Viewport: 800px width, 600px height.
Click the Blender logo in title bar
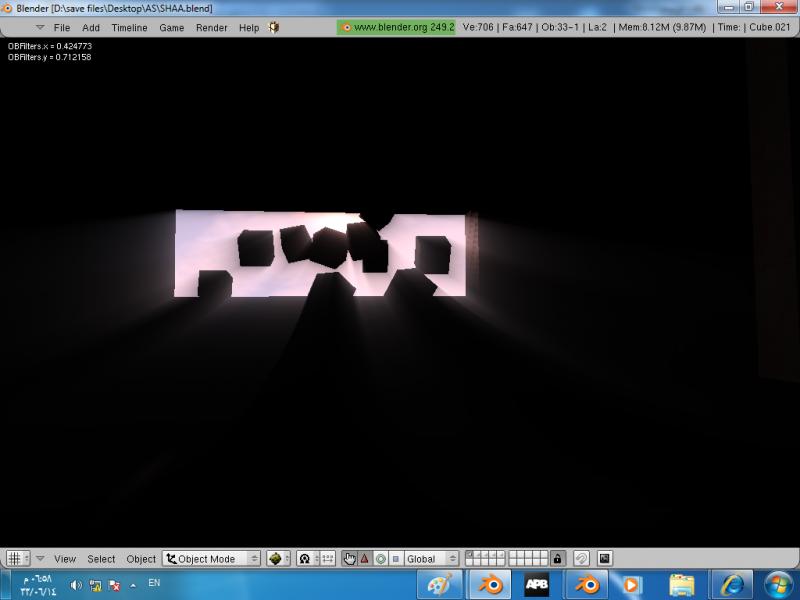pos(7,8)
